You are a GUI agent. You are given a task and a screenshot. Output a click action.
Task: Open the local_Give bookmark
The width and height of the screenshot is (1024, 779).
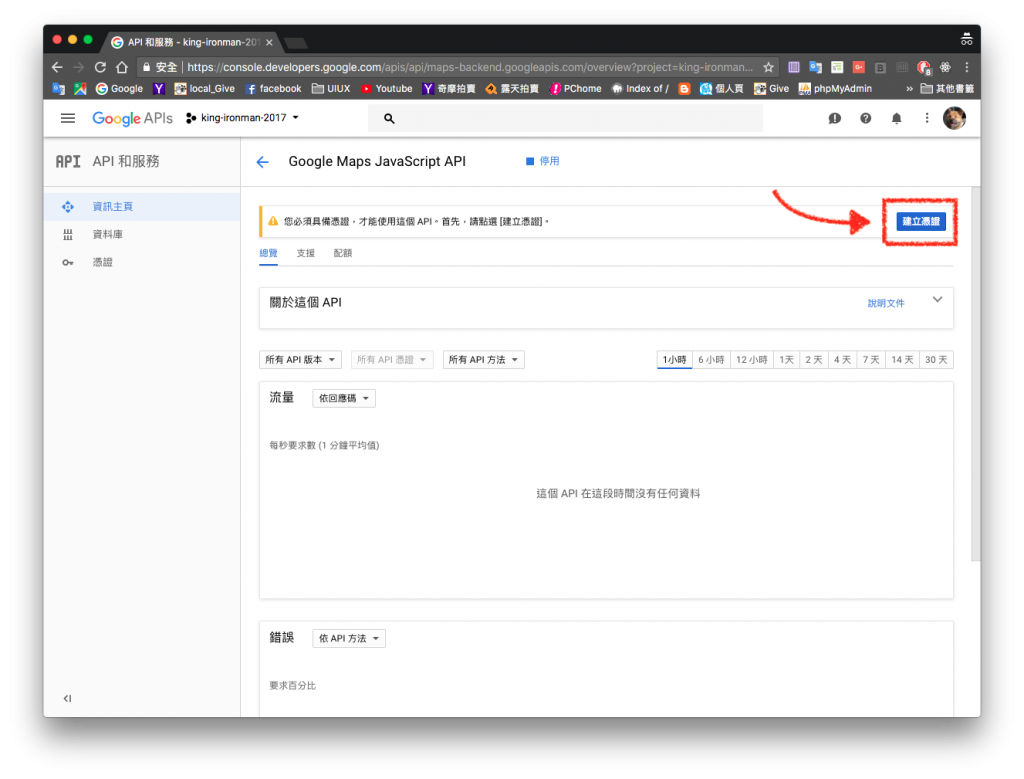coord(204,89)
